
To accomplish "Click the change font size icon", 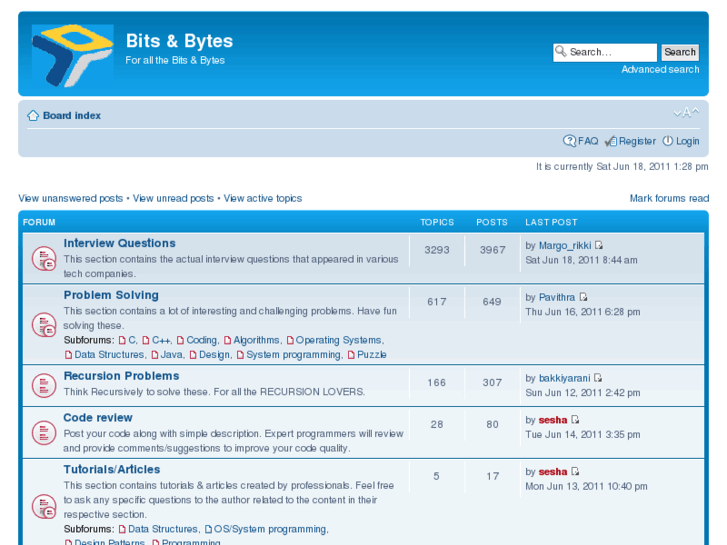I will click(686, 113).
